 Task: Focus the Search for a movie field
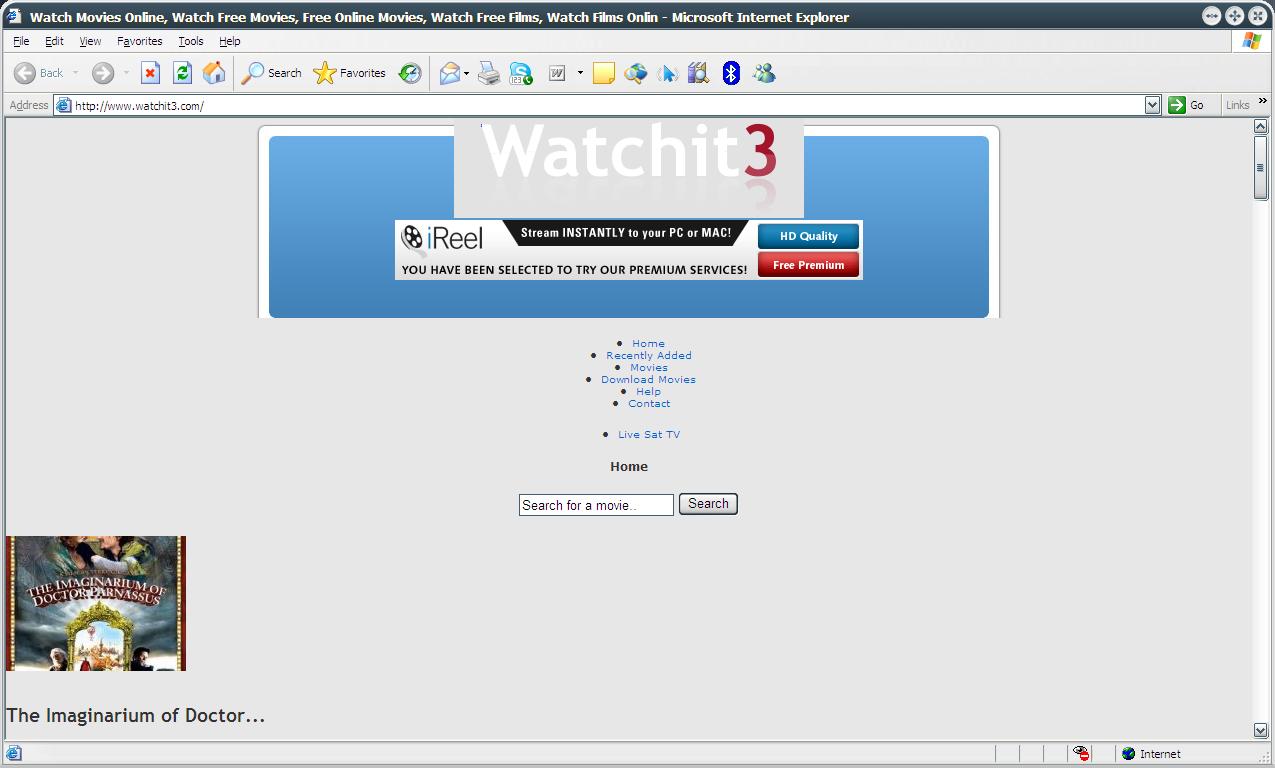[x=596, y=505]
